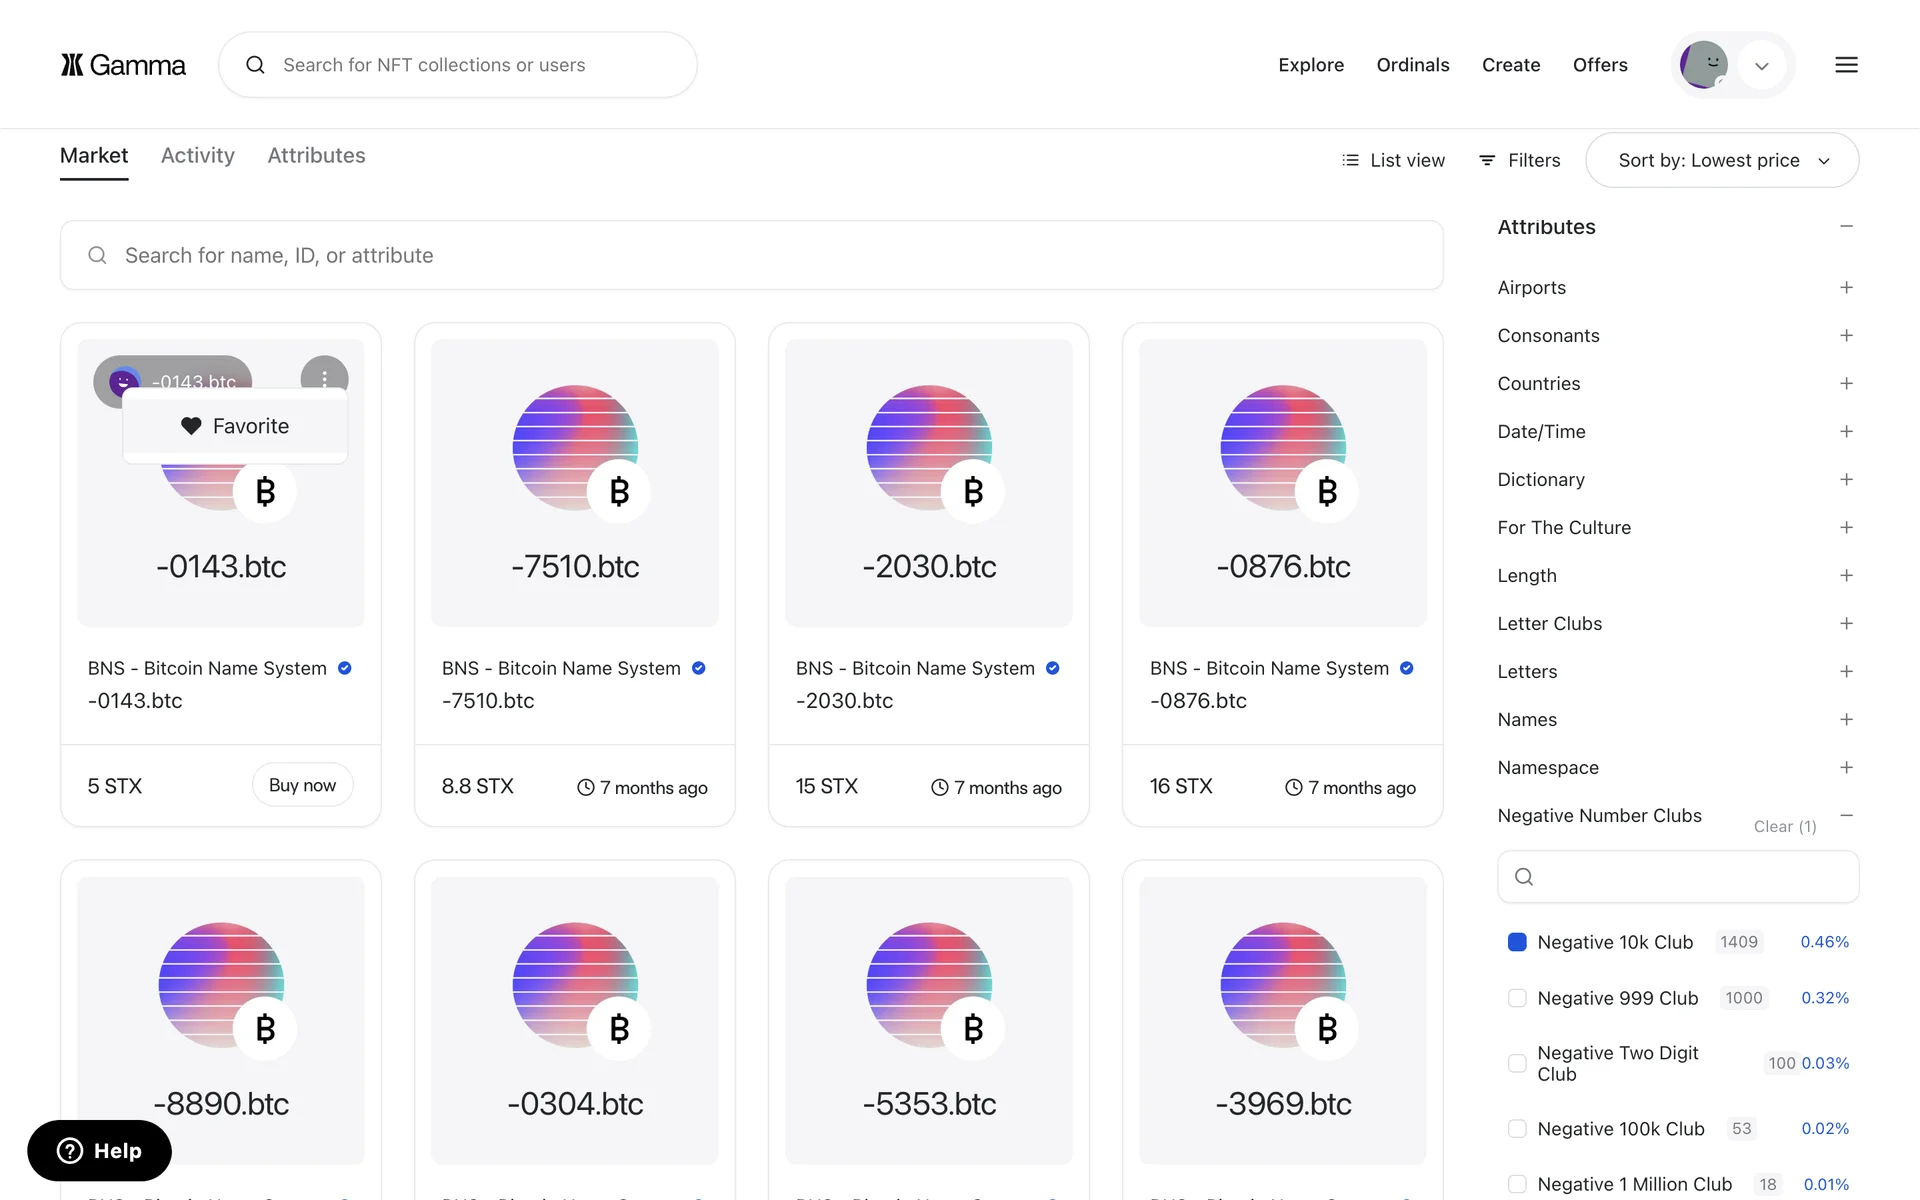Image resolution: width=1920 pixels, height=1200 pixels.
Task: Open the account chevron dropdown
Action: pos(1762,66)
